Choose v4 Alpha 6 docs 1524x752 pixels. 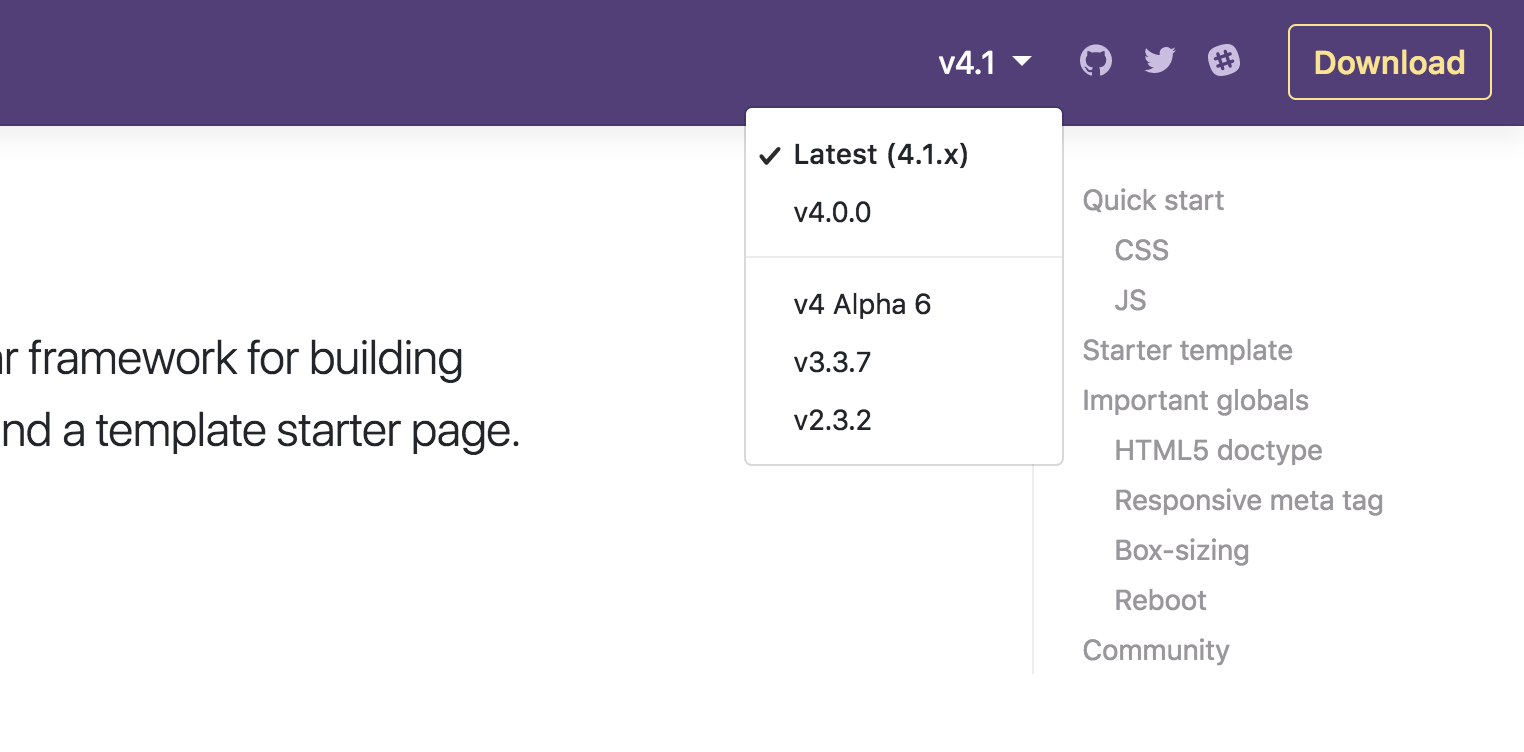(904, 305)
